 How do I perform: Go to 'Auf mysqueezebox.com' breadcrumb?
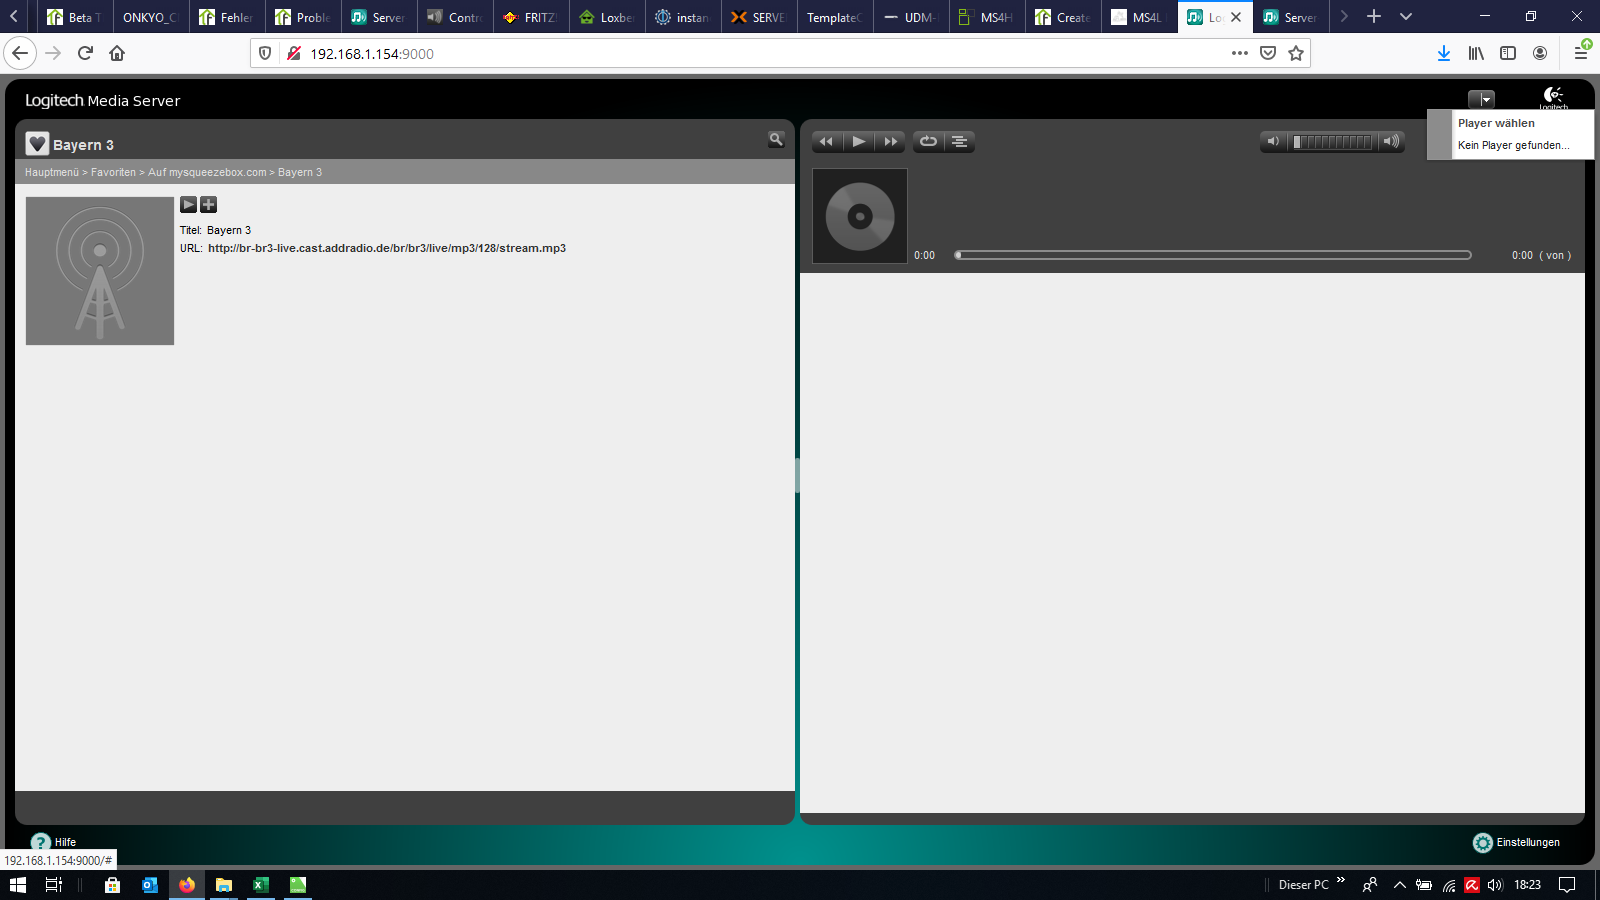[207, 172]
